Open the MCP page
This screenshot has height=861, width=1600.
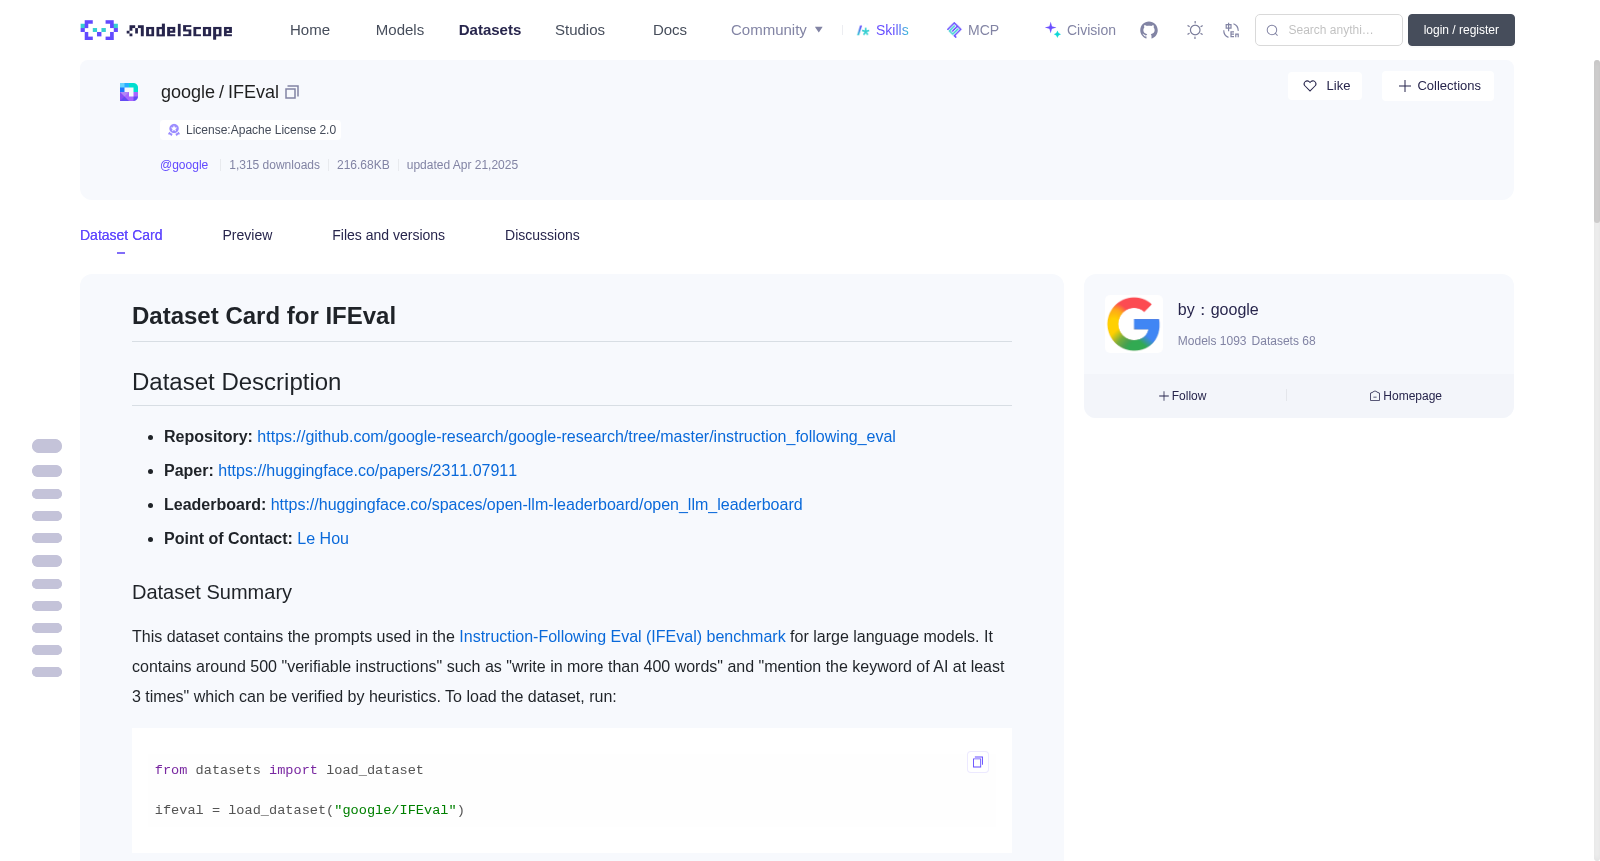coord(972,30)
